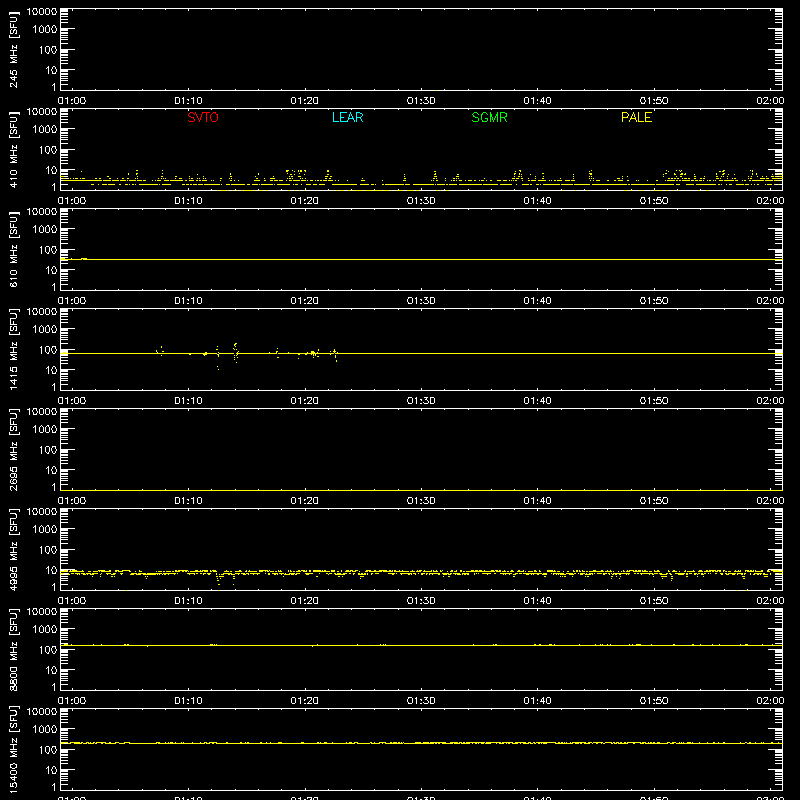Click the 100 tick value on 610 MHz axis
The height and width of the screenshot is (800, 800).
(x=48, y=250)
